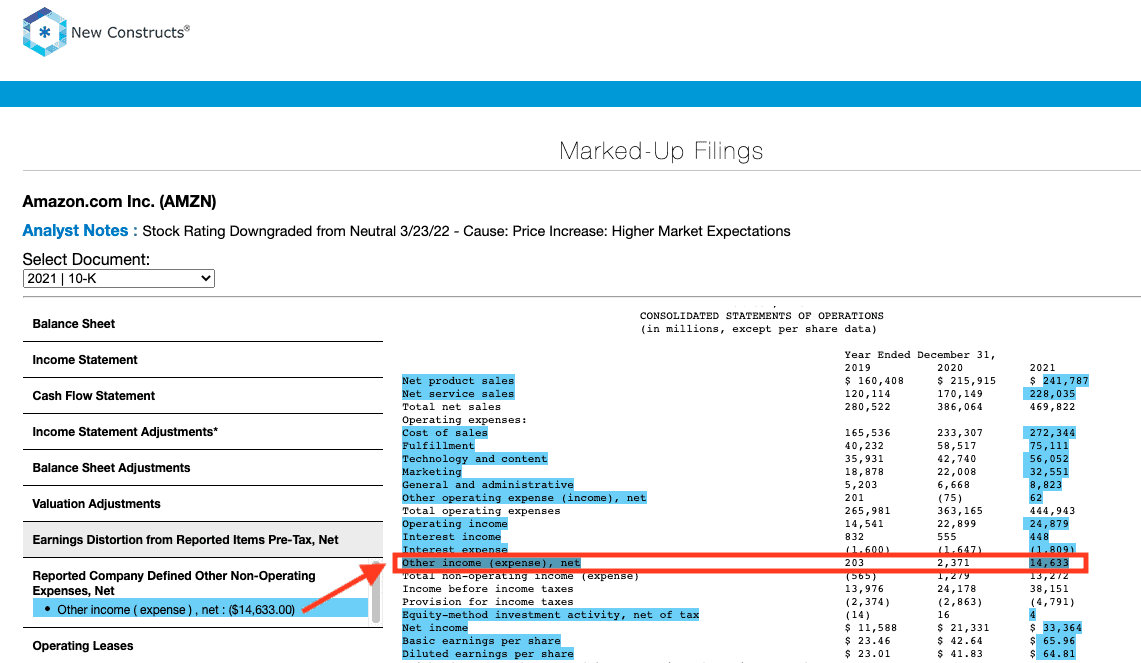Click the Amazon.com Inc. (AMZN) heading
Viewport: 1141px width, 663px height.
119,202
